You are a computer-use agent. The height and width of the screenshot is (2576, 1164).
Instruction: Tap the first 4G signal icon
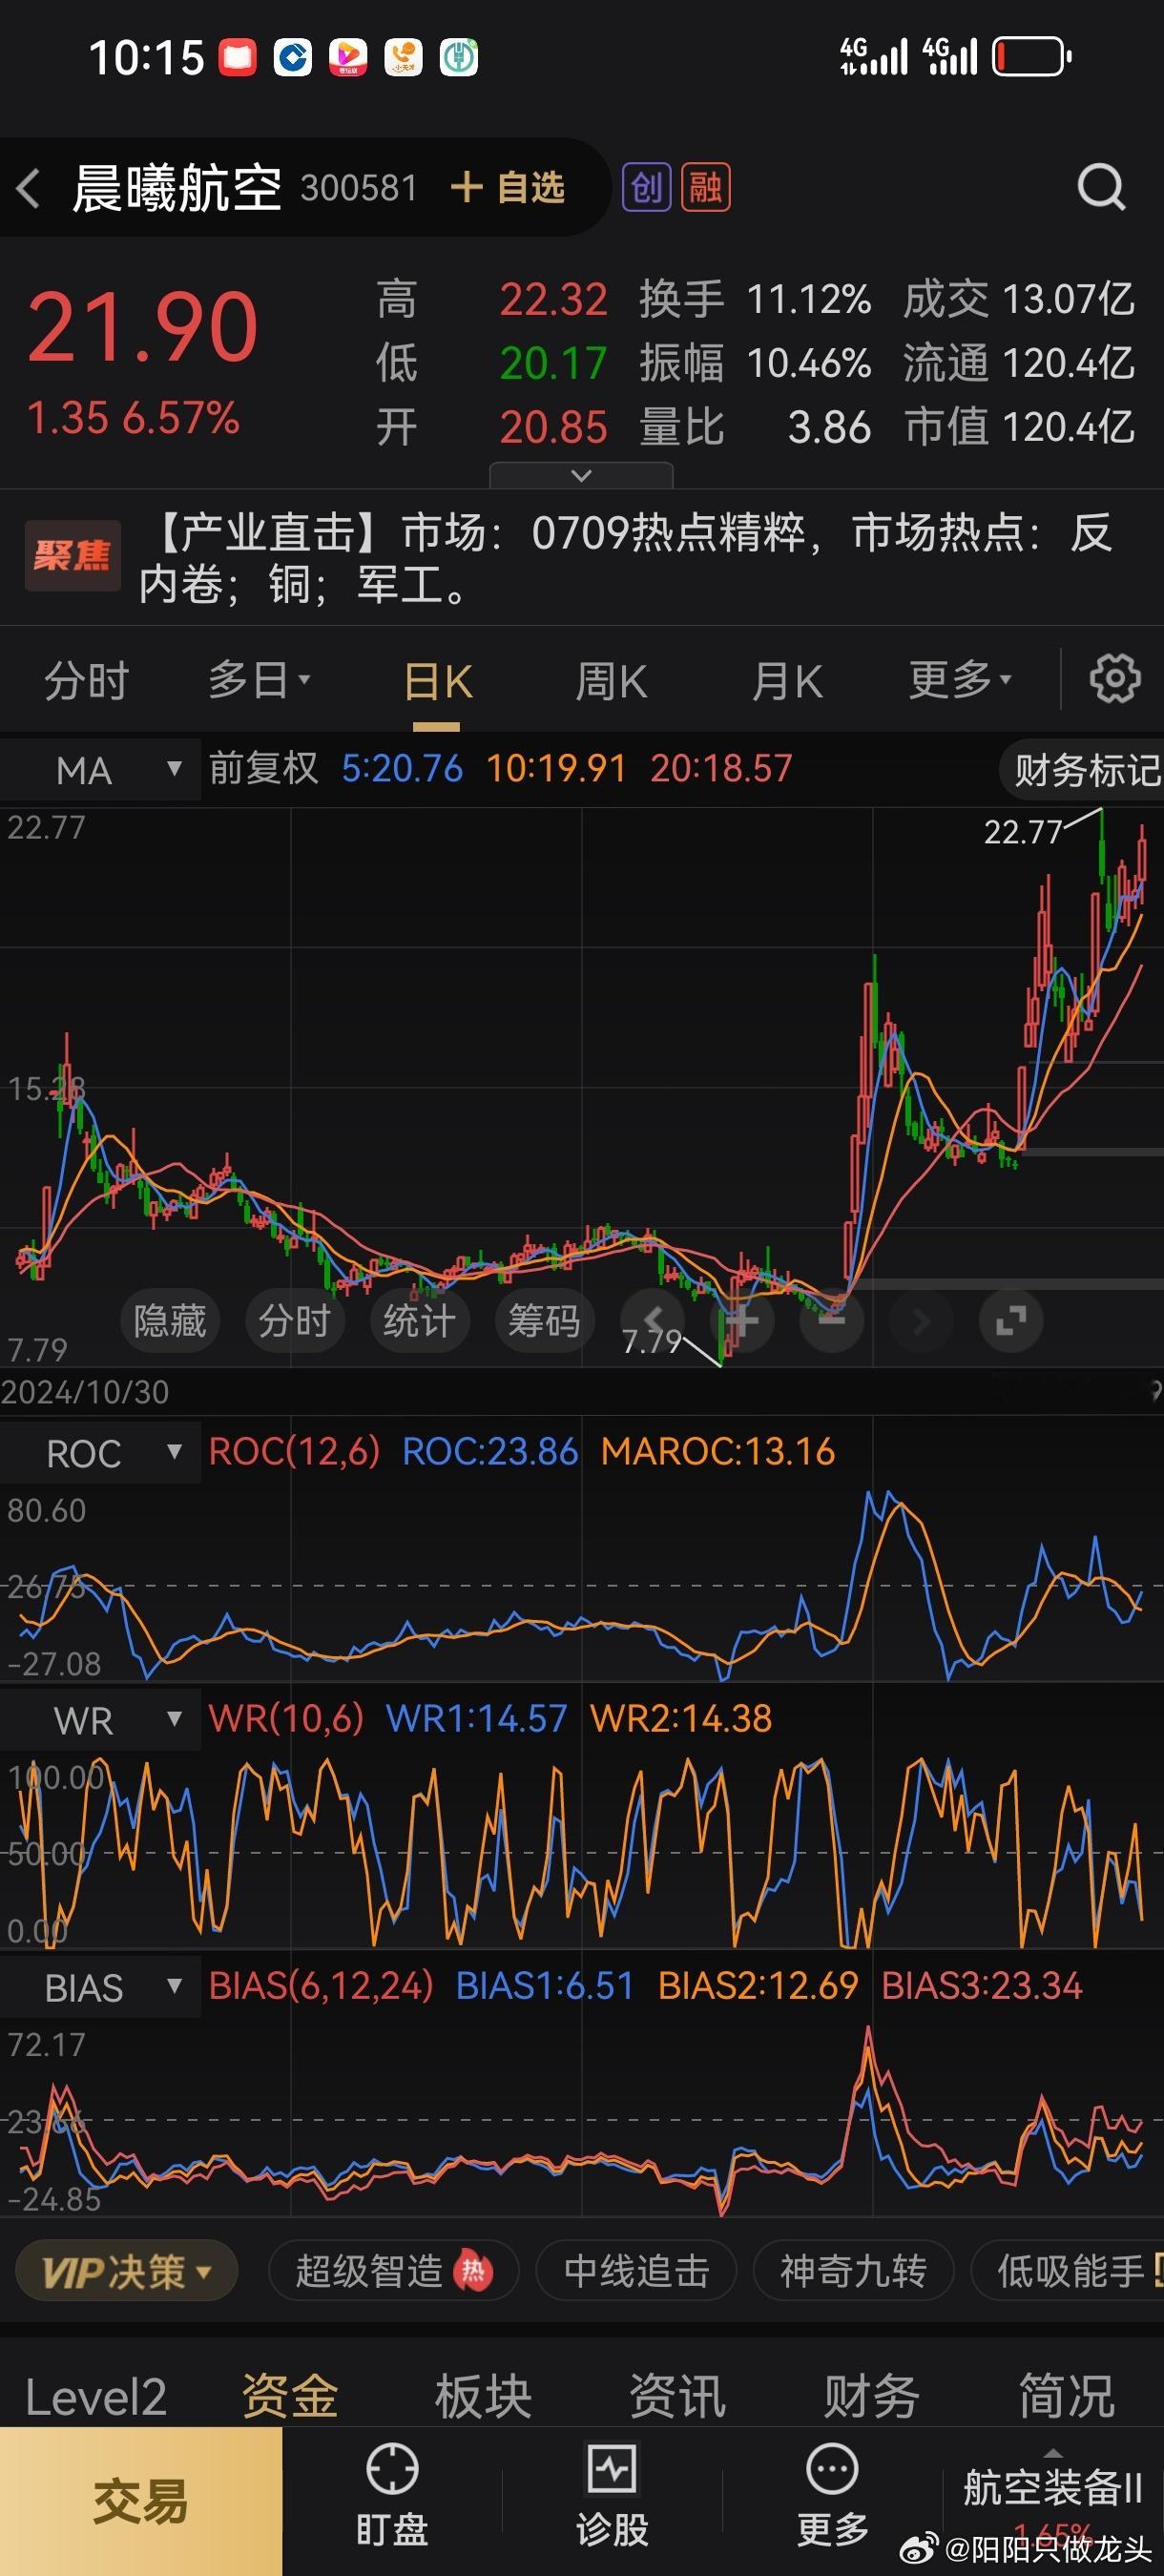coord(874,57)
